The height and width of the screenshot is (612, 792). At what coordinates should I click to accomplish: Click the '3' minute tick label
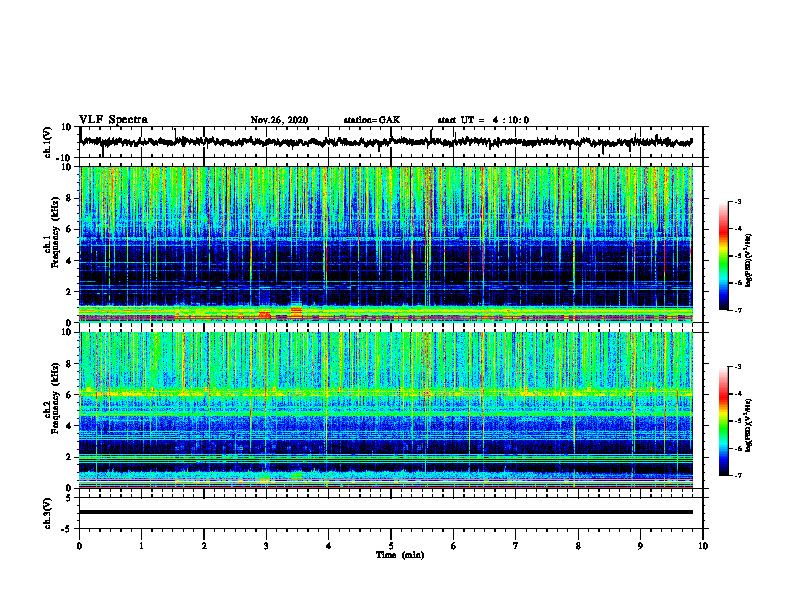266,546
